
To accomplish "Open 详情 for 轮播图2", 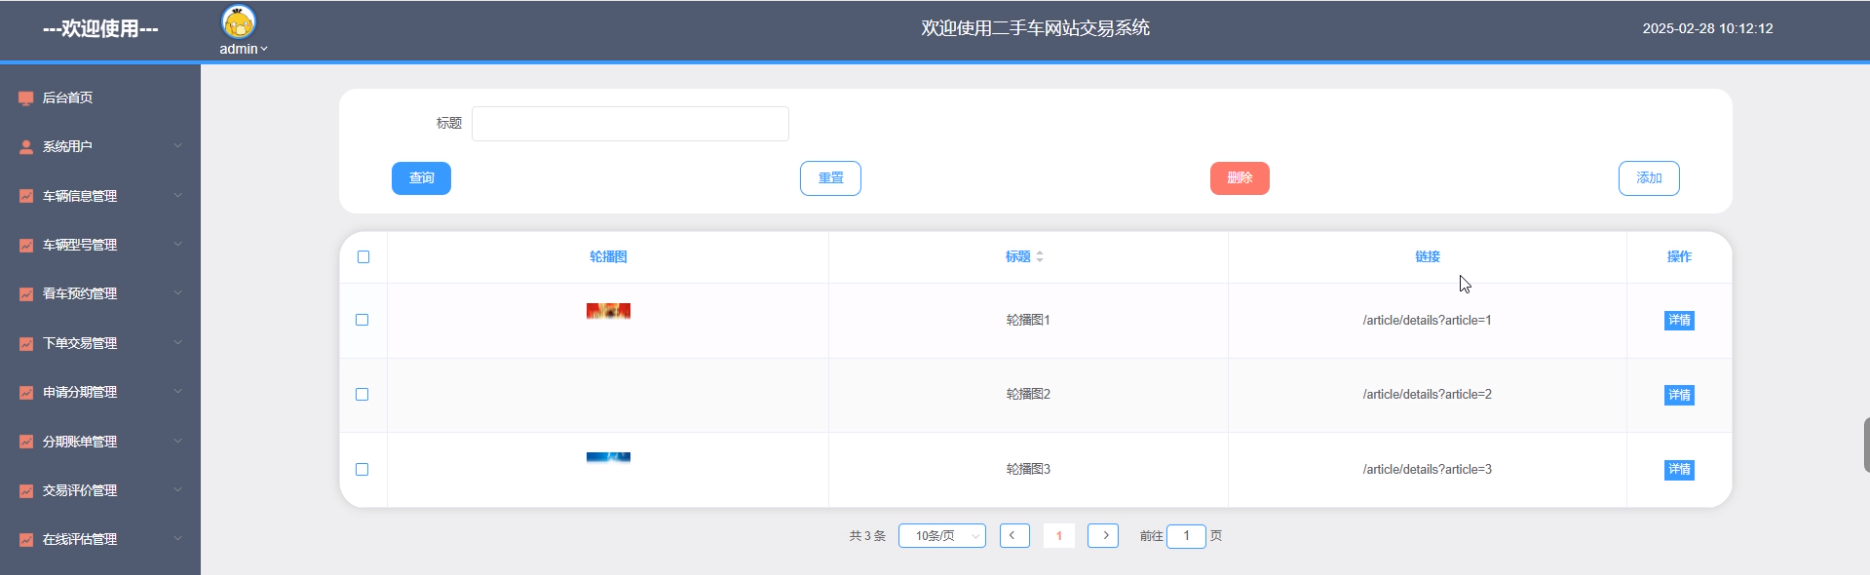I will click(x=1679, y=395).
